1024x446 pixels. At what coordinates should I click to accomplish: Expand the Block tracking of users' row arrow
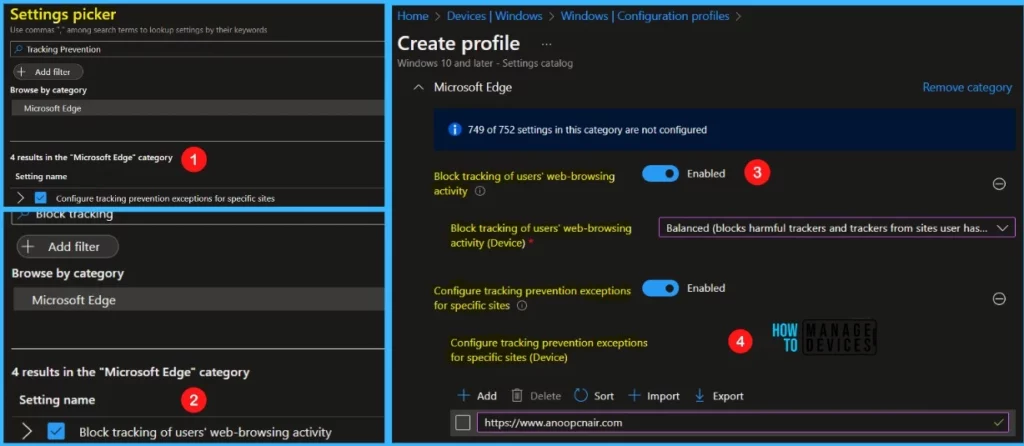(27, 432)
